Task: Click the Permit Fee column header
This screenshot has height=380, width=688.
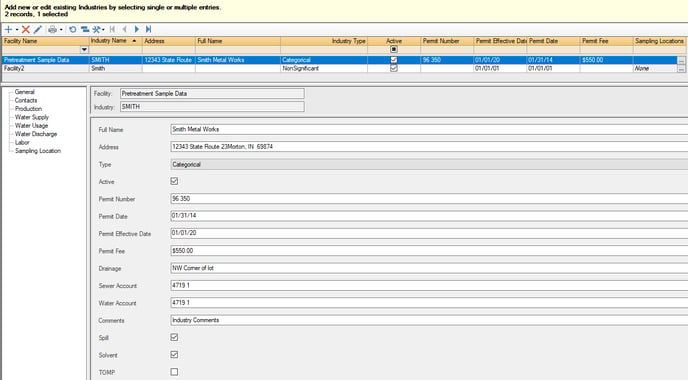Action: click(606, 41)
